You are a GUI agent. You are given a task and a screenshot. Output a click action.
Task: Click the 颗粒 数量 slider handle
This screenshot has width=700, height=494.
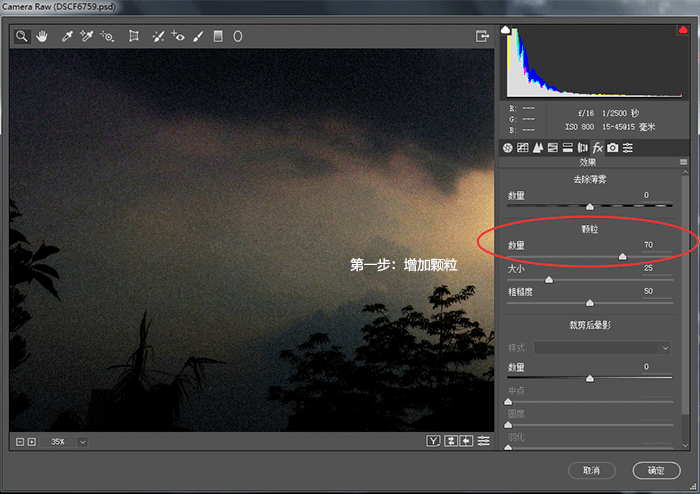coord(622,257)
